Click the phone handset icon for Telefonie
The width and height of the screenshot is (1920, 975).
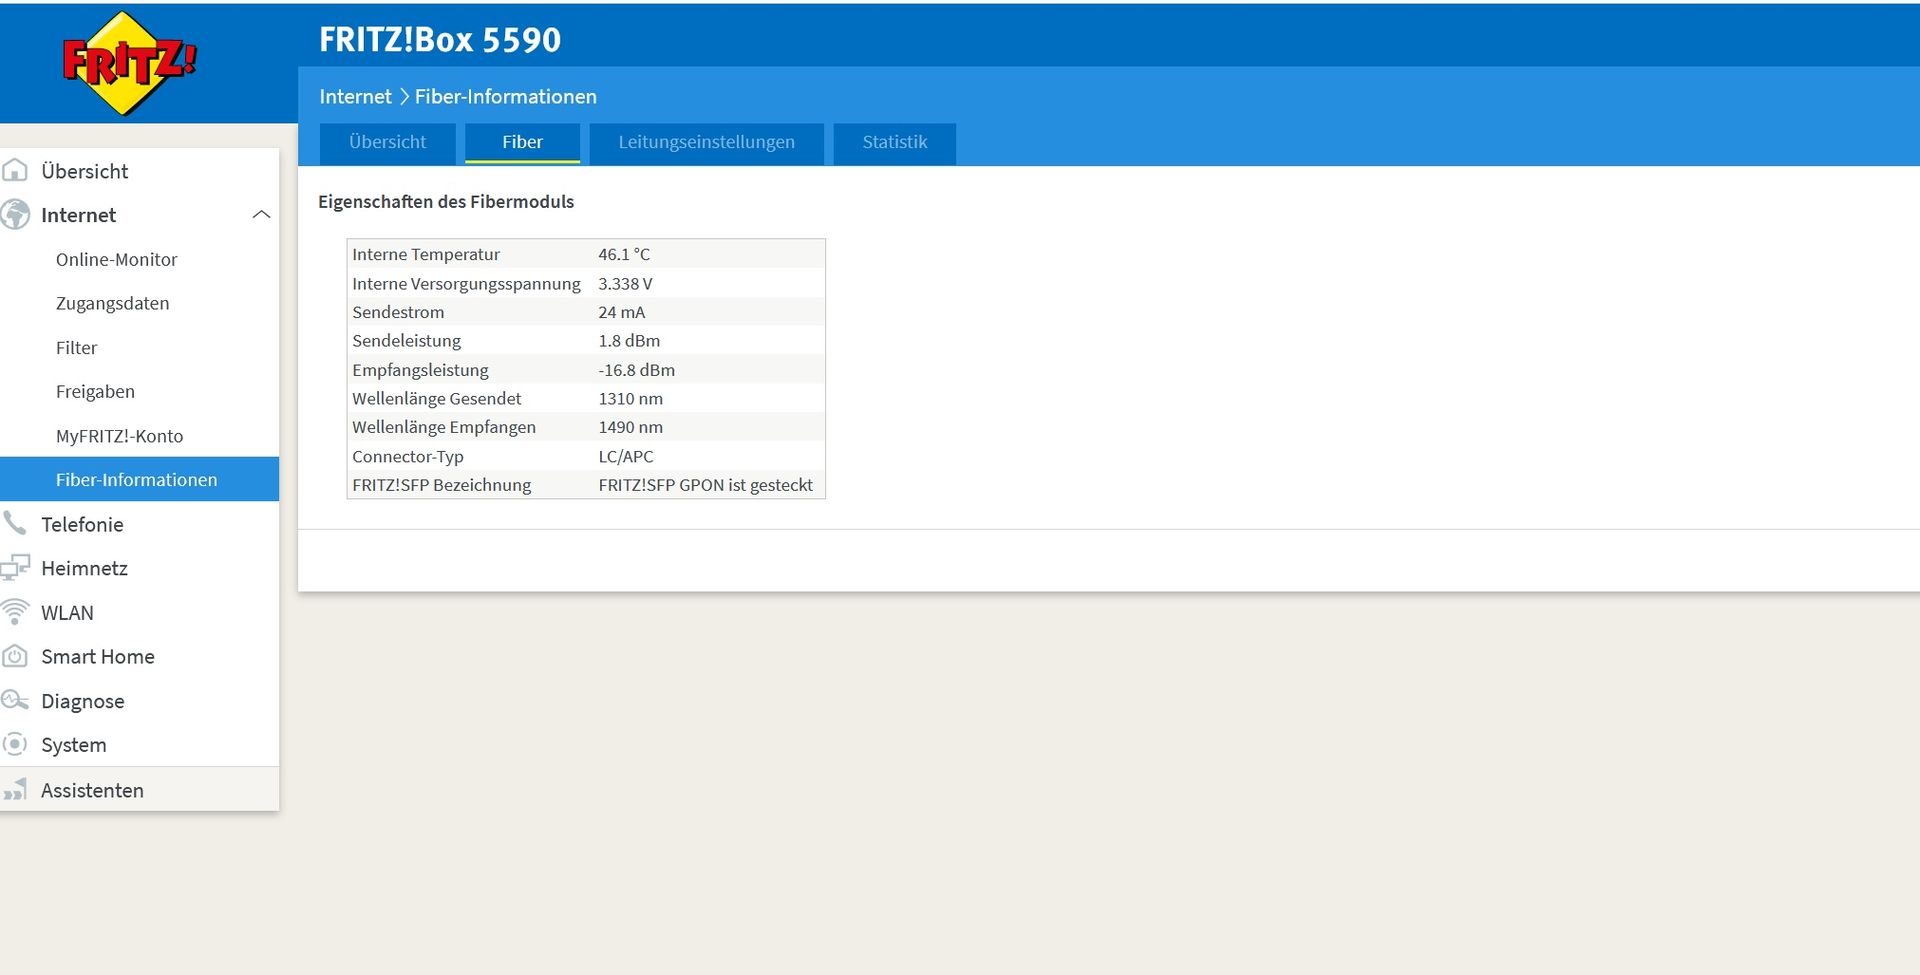coord(15,523)
